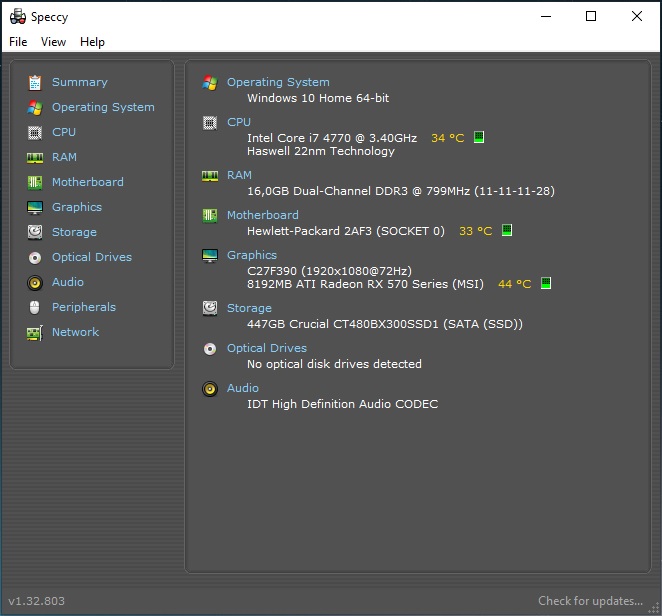Click the Audio speaker icon in sidebar
The width and height of the screenshot is (662, 616).
pyautogui.click(x=35, y=282)
